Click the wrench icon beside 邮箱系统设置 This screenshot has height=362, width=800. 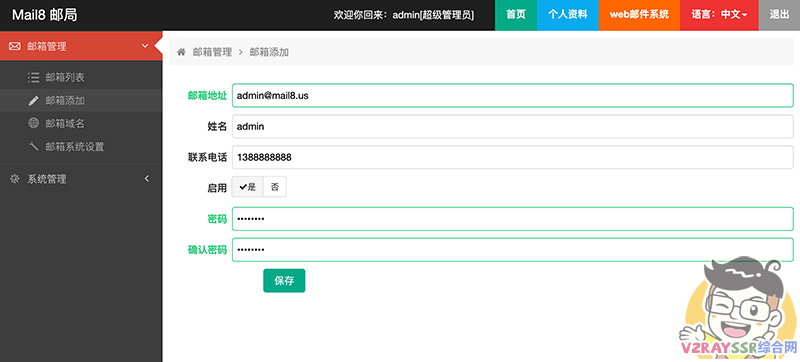33,146
